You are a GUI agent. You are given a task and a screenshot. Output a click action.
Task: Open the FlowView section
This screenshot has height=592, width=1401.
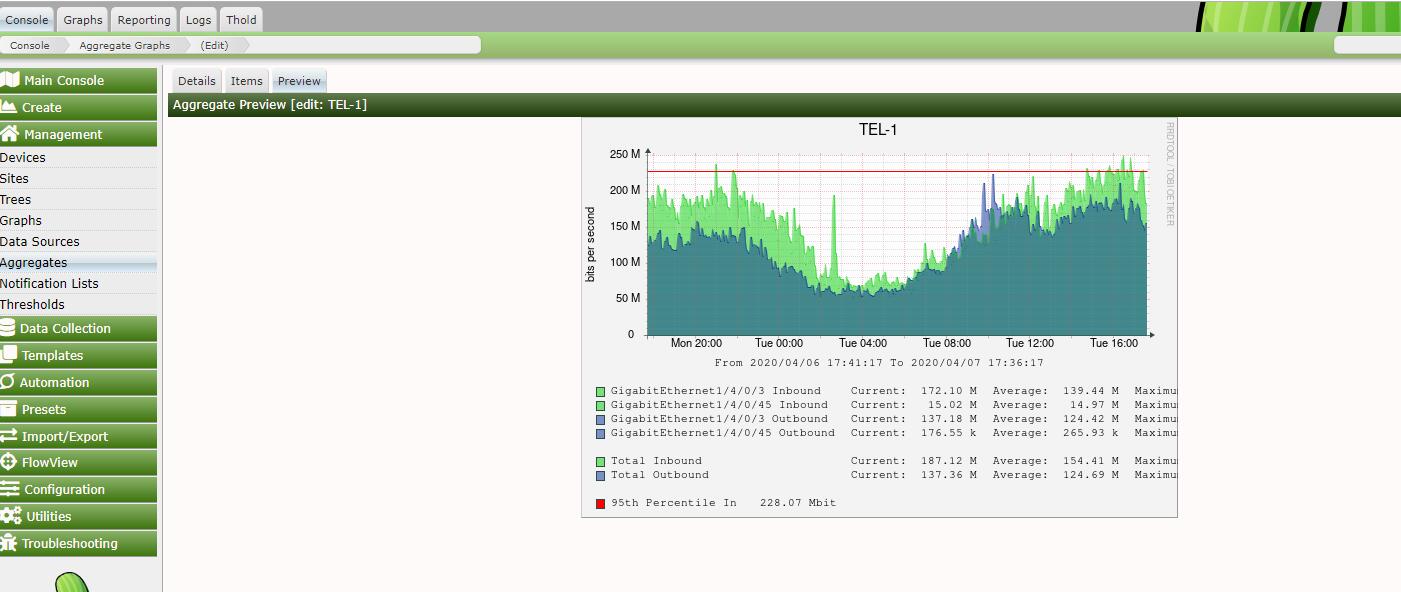79,462
